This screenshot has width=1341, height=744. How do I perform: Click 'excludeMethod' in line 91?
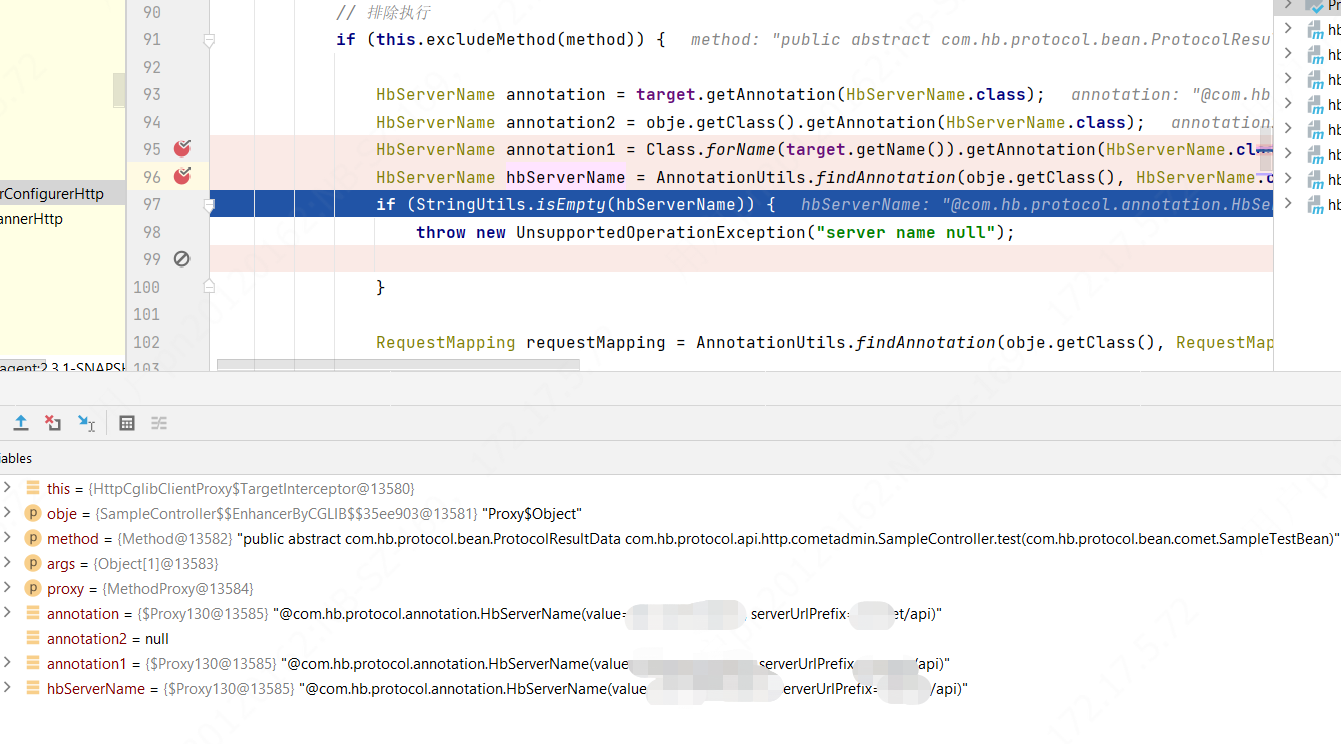[x=491, y=40]
